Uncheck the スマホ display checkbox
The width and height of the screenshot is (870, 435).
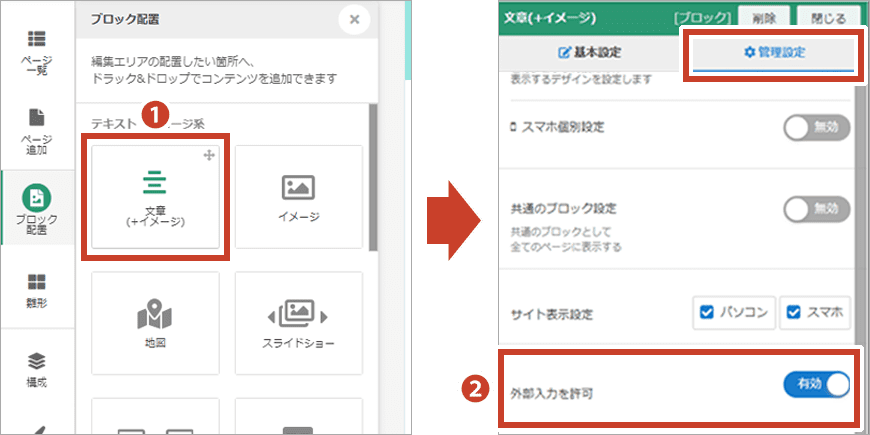pyautogui.click(x=796, y=313)
